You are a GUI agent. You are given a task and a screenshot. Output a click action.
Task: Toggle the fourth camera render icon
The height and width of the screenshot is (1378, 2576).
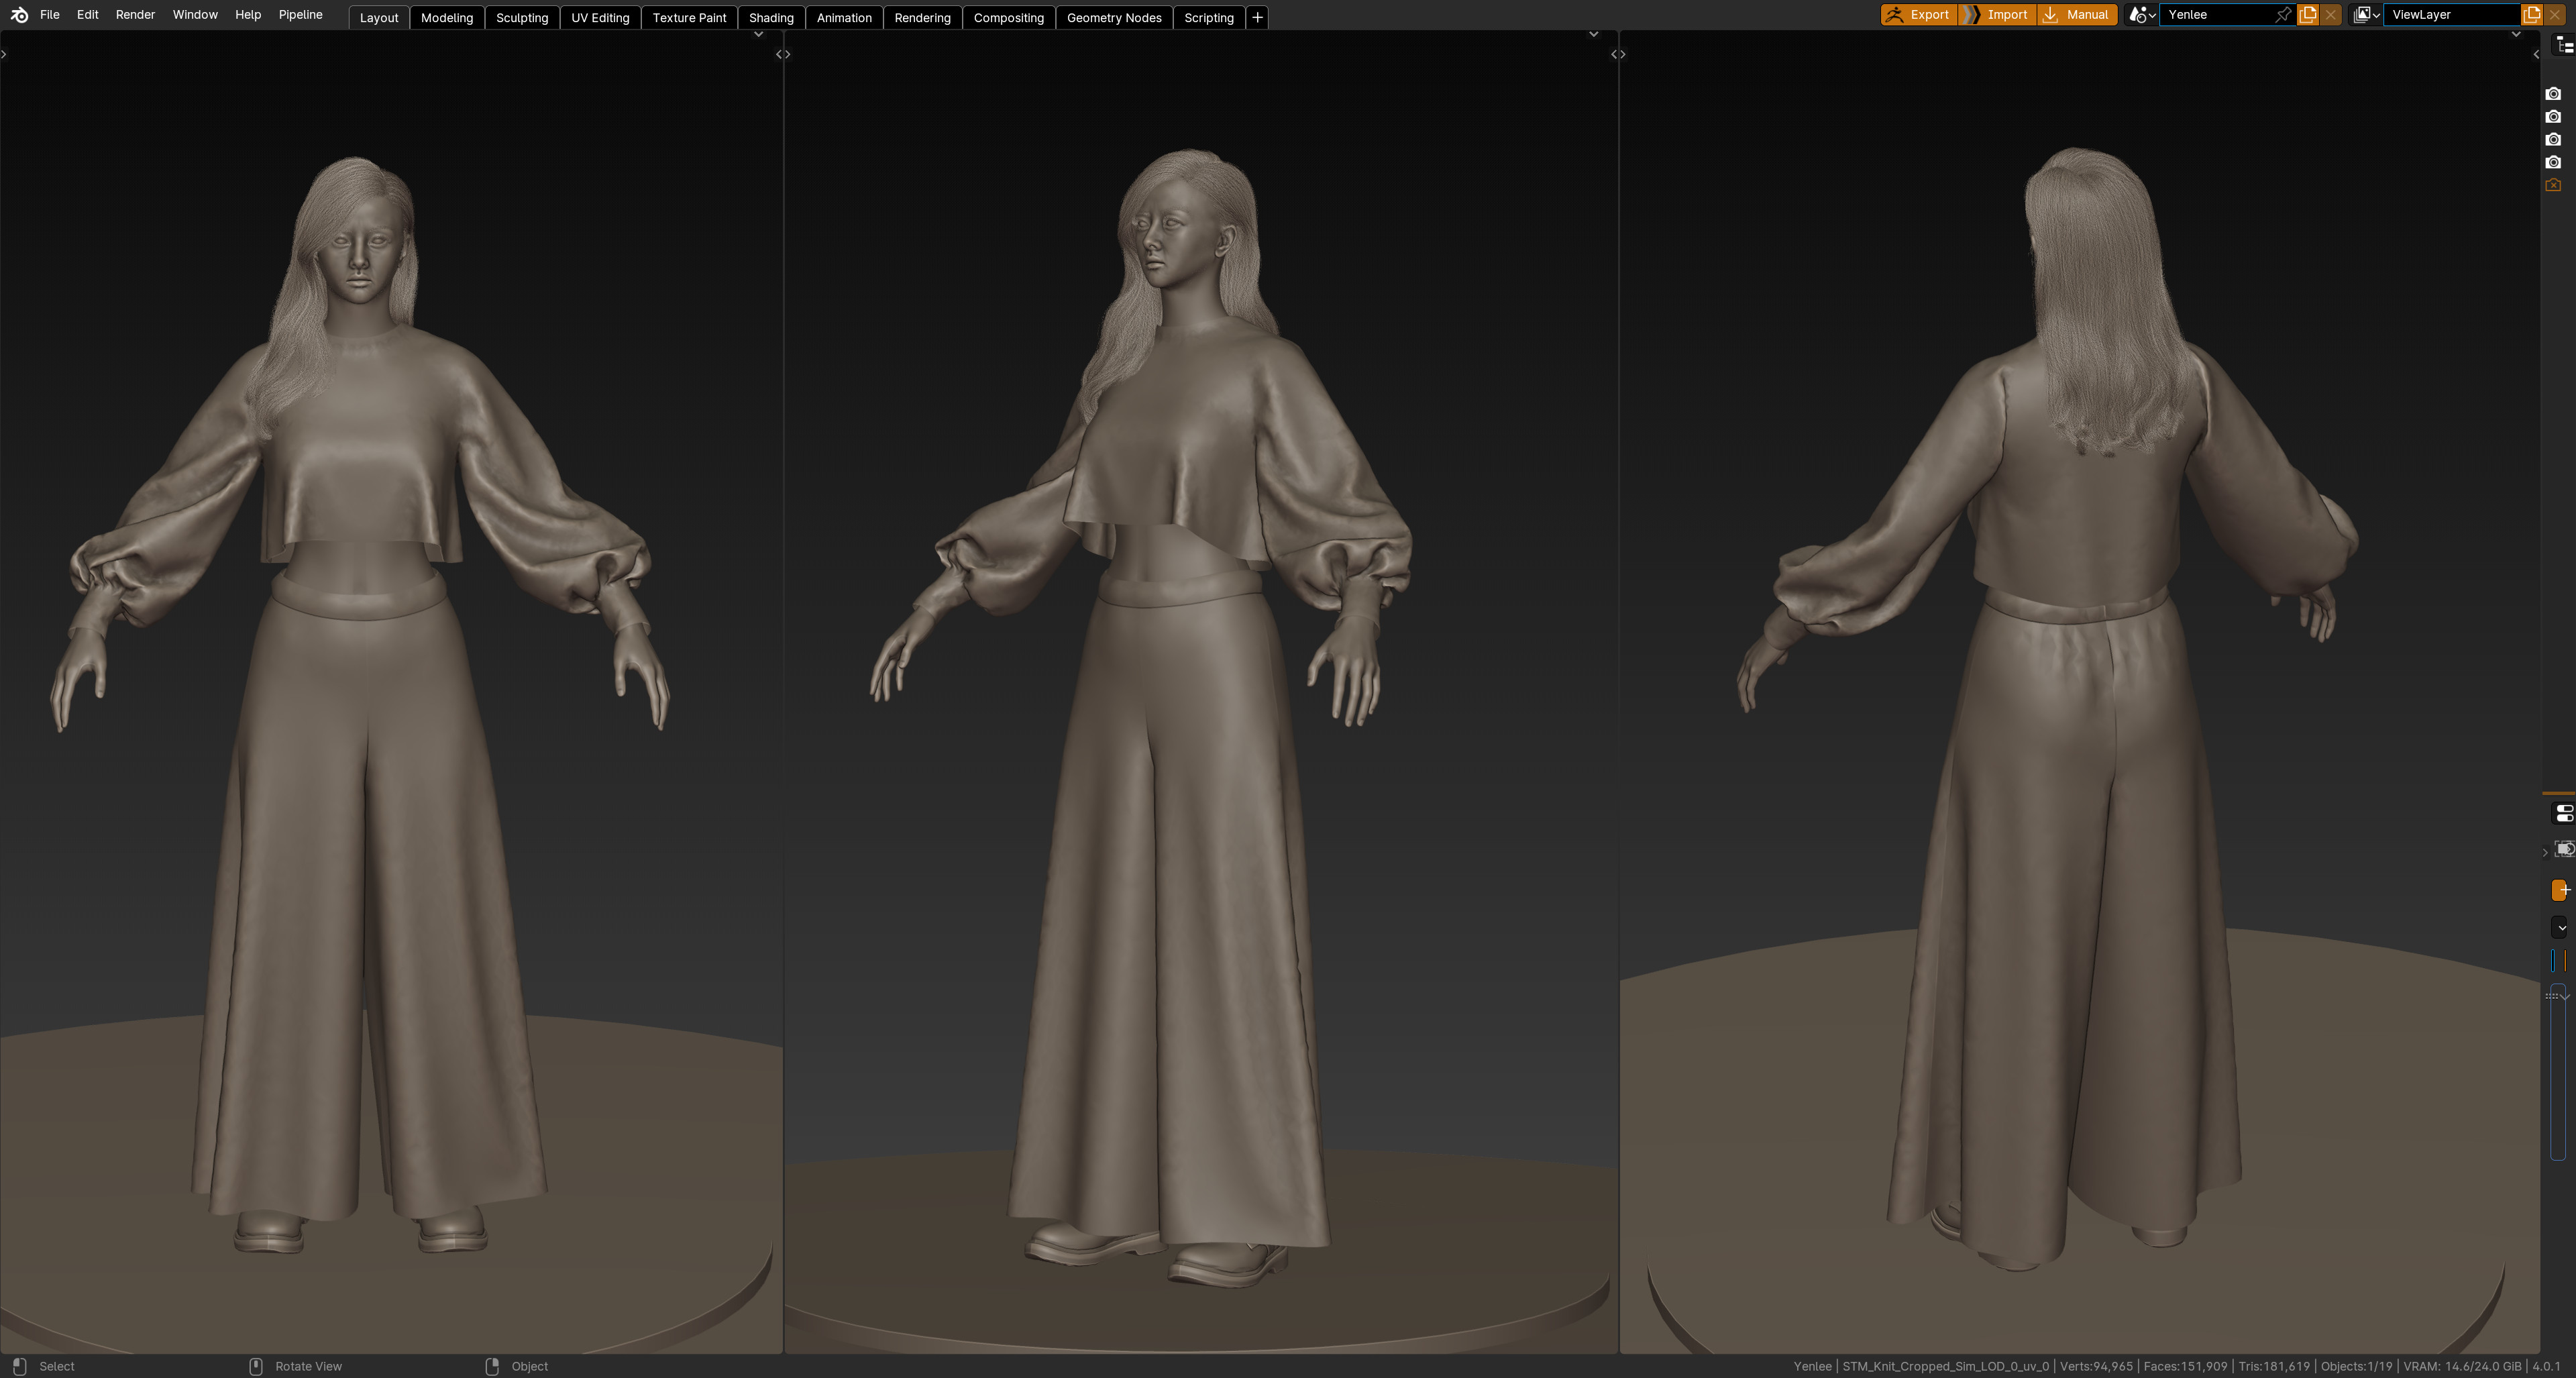coord(2553,163)
